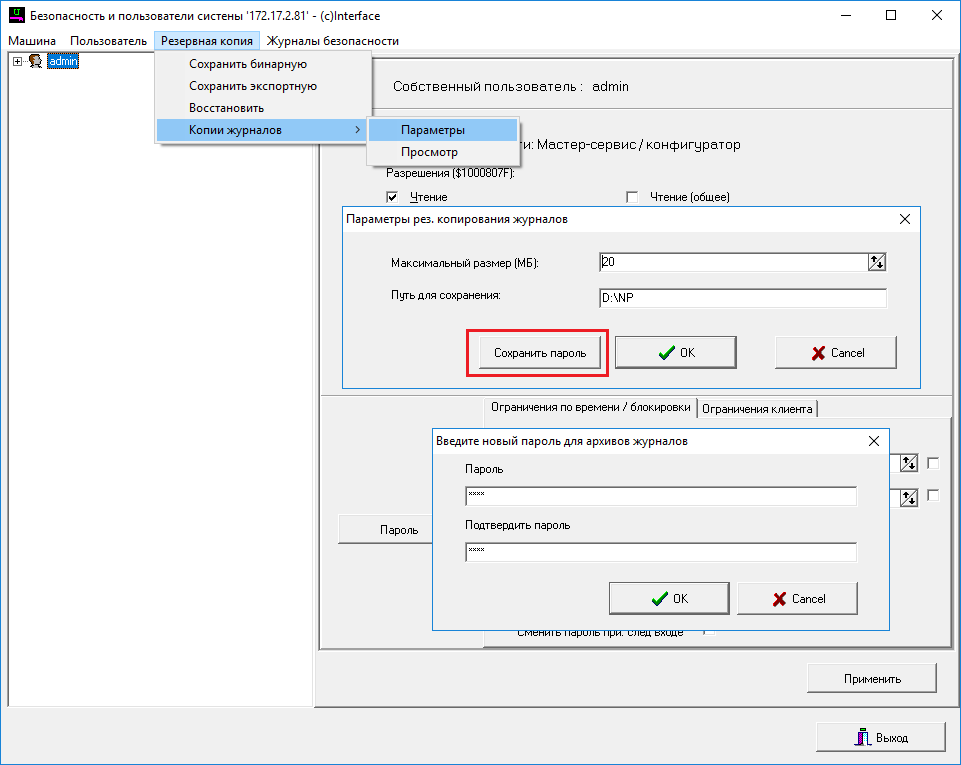This screenshot has height=765, width=961.
Task: Click the Путь для сохранения field
Action: click(742, 298)
